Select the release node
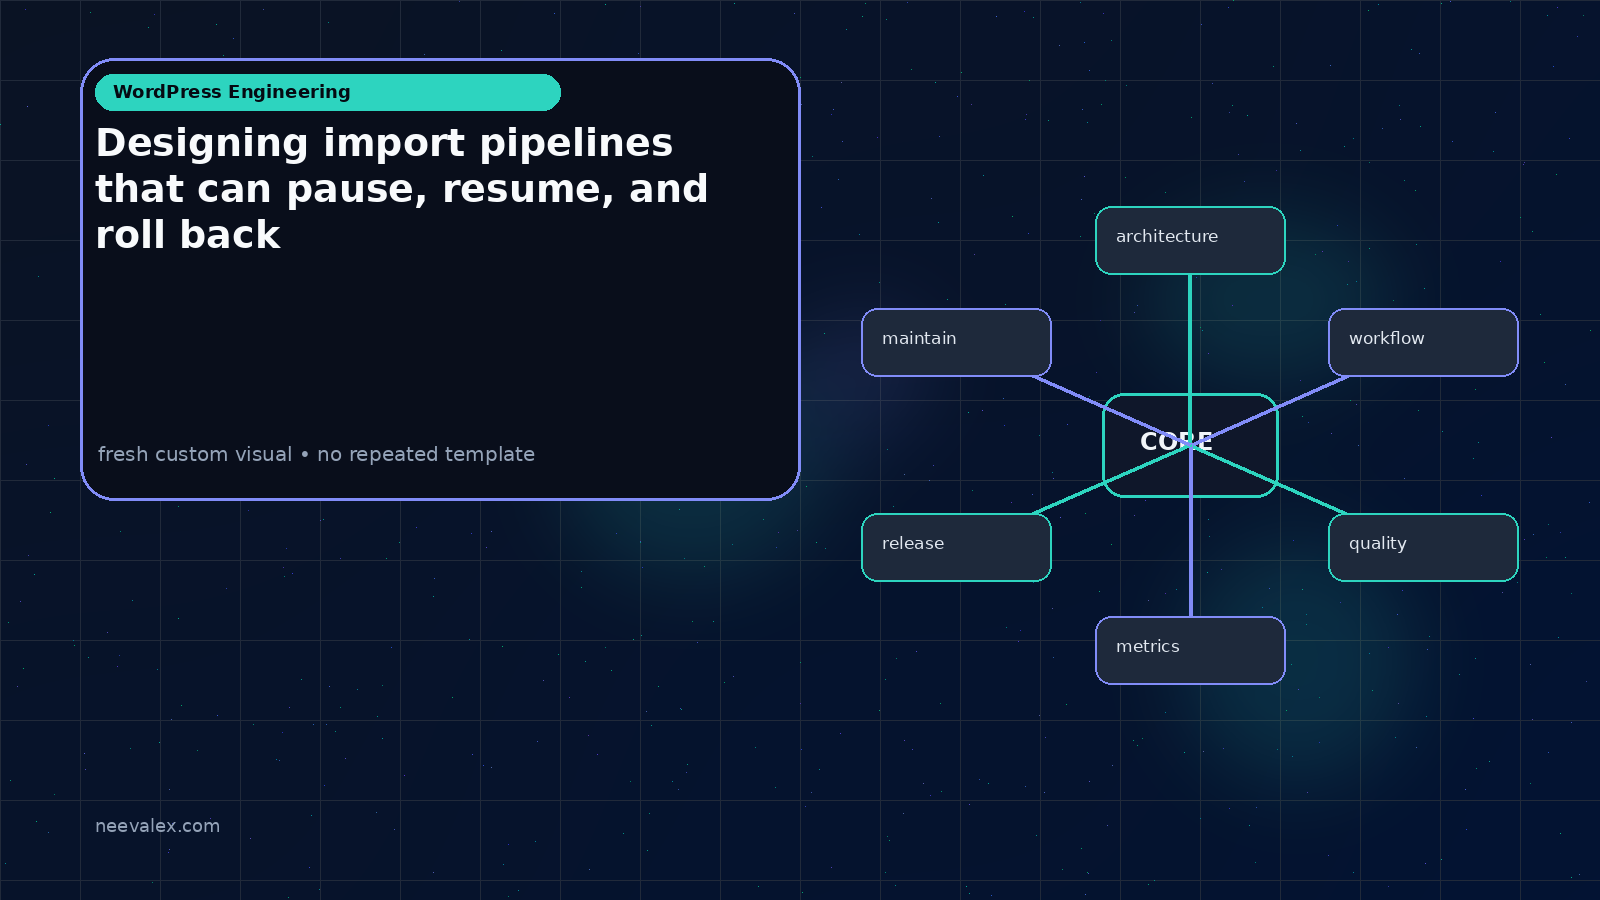This screenshot has height=900, width=1600. point(956,547)
